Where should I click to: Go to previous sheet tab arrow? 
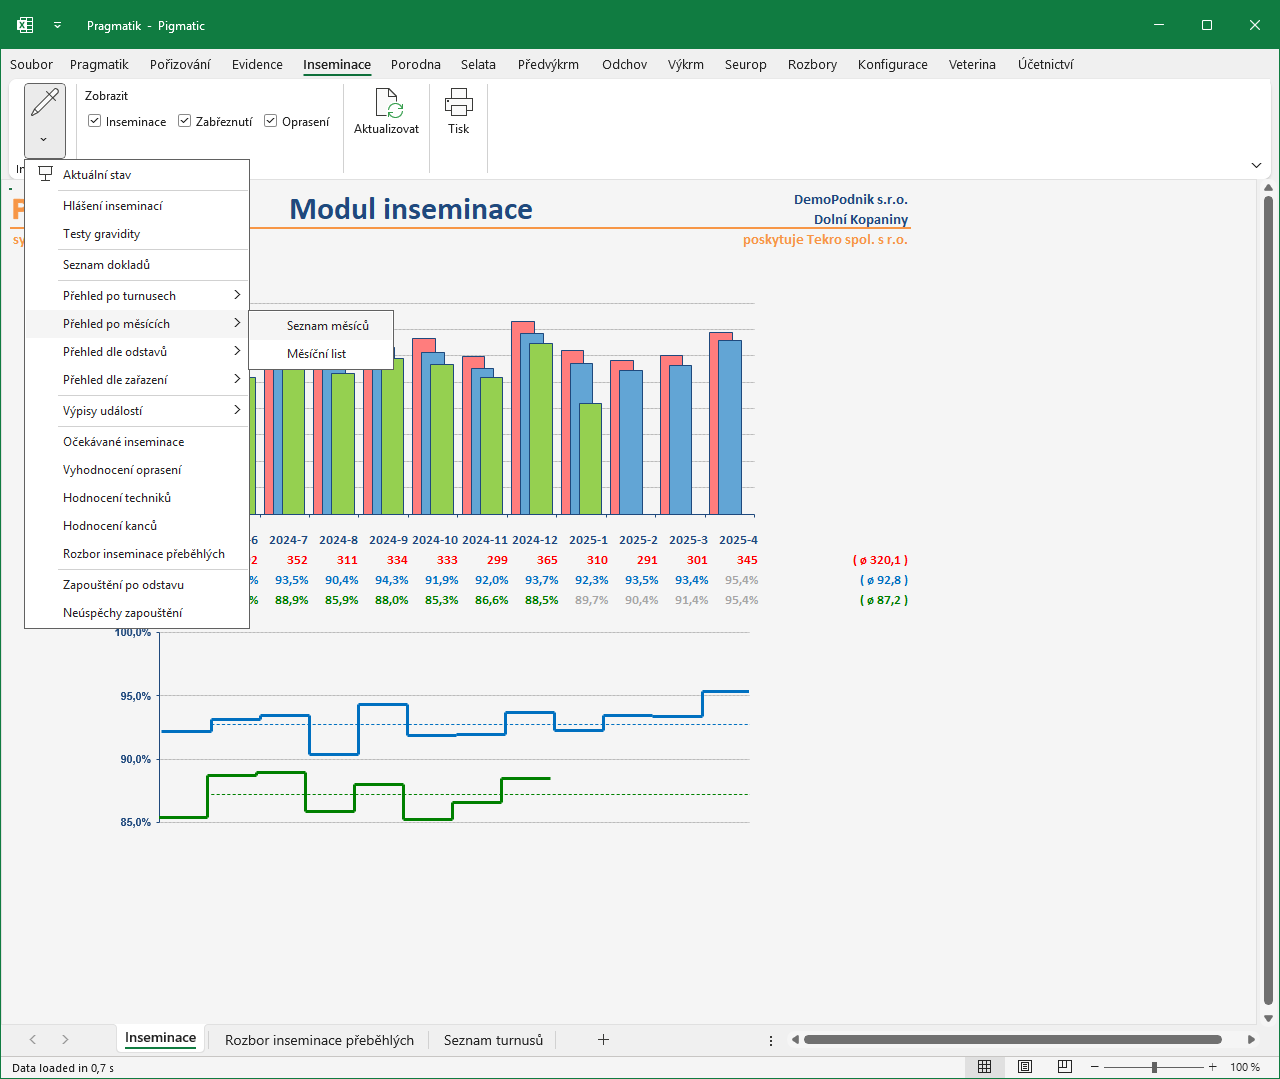pos(33,1040)
